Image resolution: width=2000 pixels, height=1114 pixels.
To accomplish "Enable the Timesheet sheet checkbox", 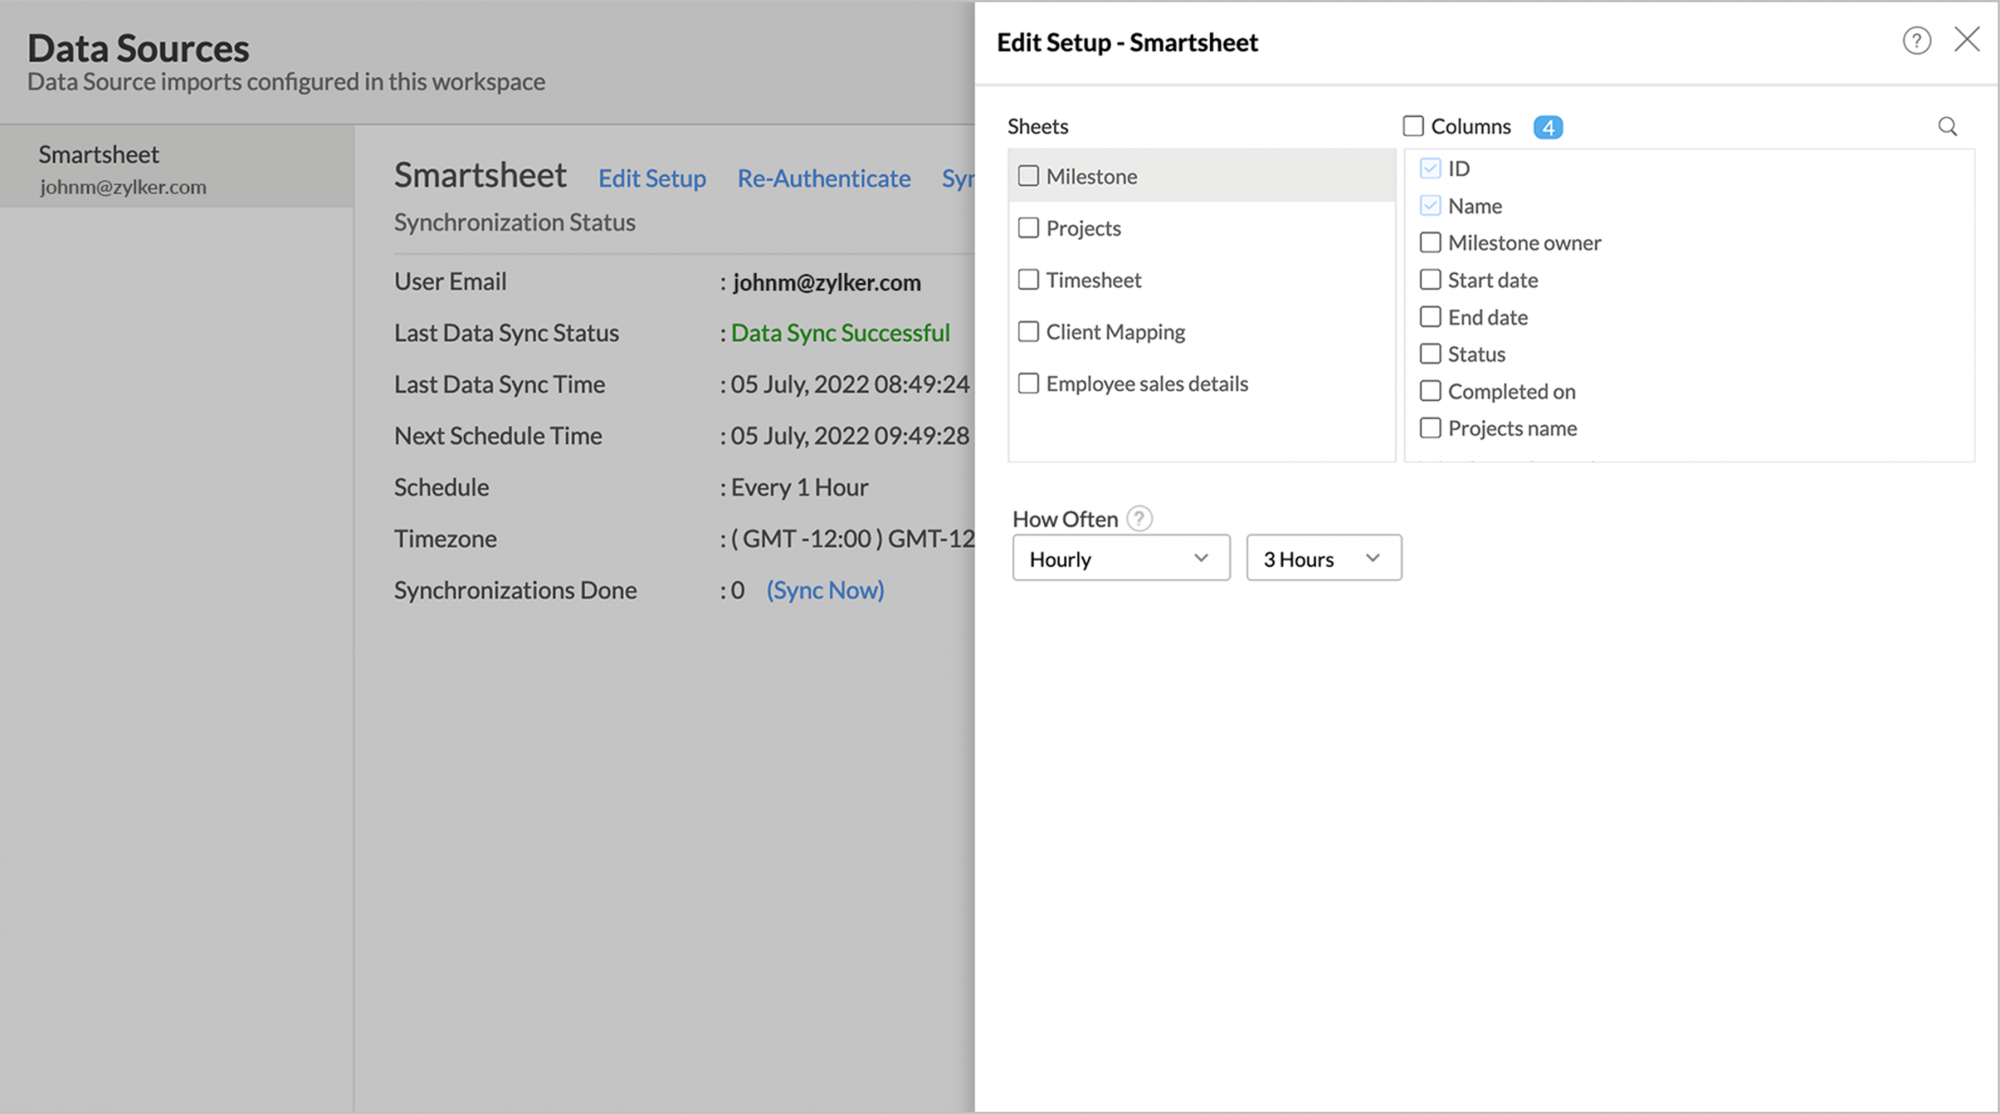I will pos(1029,279).
